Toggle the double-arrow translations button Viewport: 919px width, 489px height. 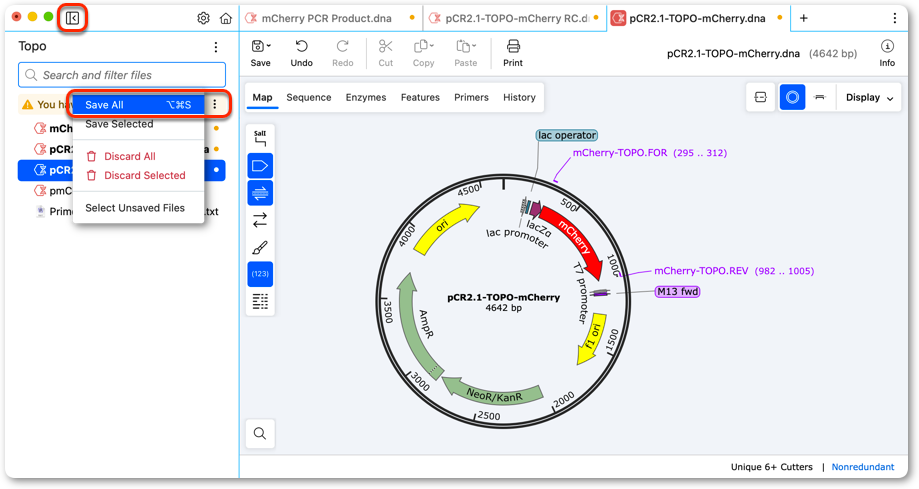[260, 220]
